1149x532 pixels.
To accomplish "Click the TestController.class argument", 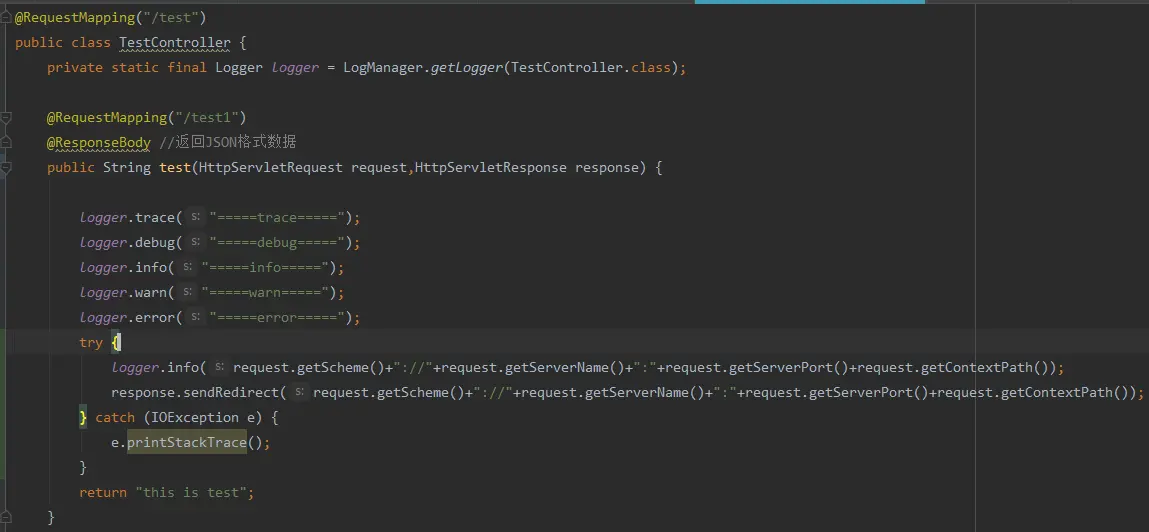I will pyautogui.click(x=591, y=67).
